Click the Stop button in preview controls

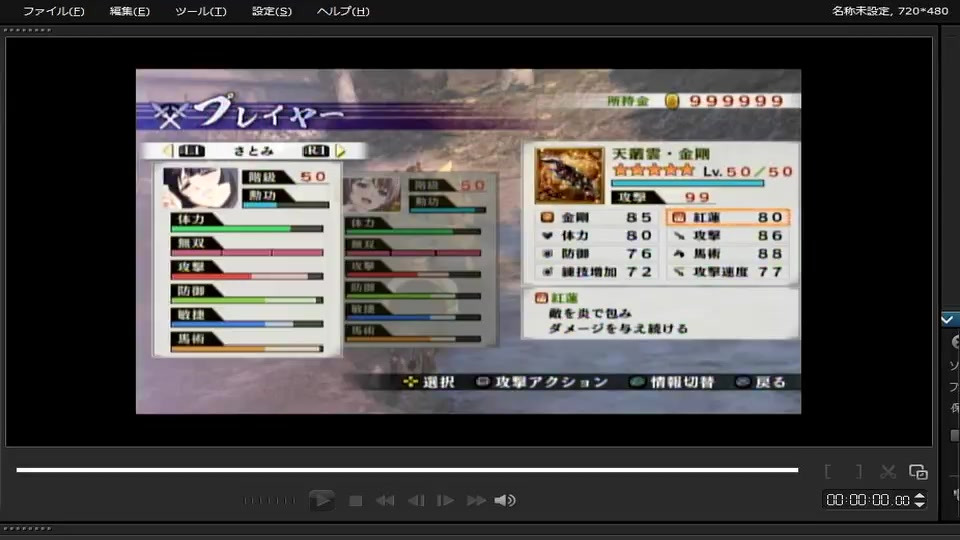coord(355,501)
